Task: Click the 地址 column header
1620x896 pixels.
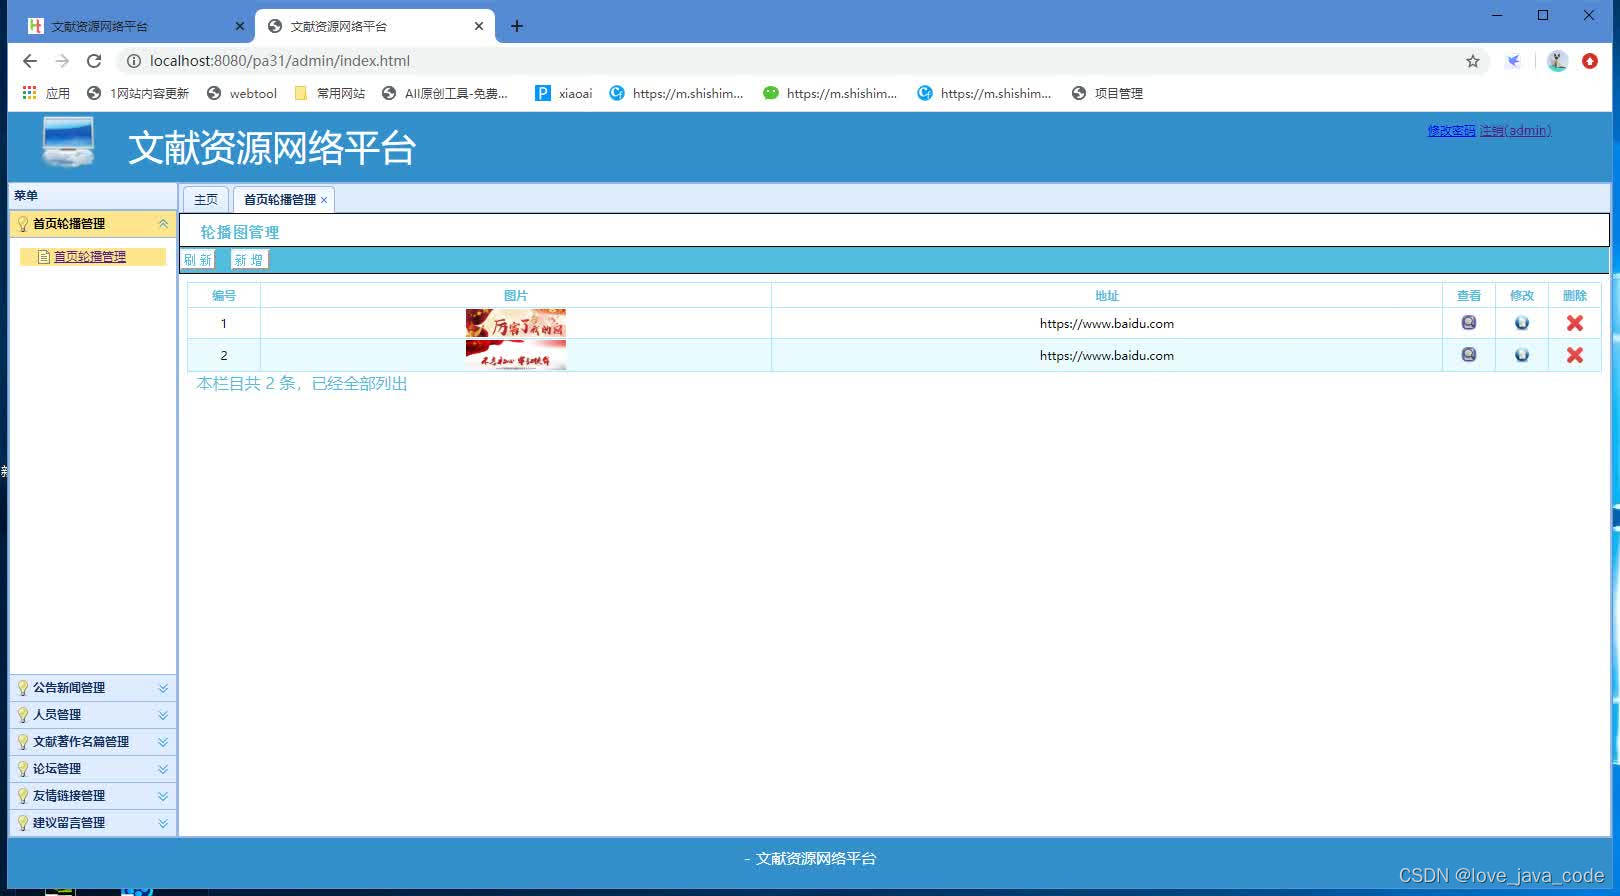Action: [x=1106, y=296]
